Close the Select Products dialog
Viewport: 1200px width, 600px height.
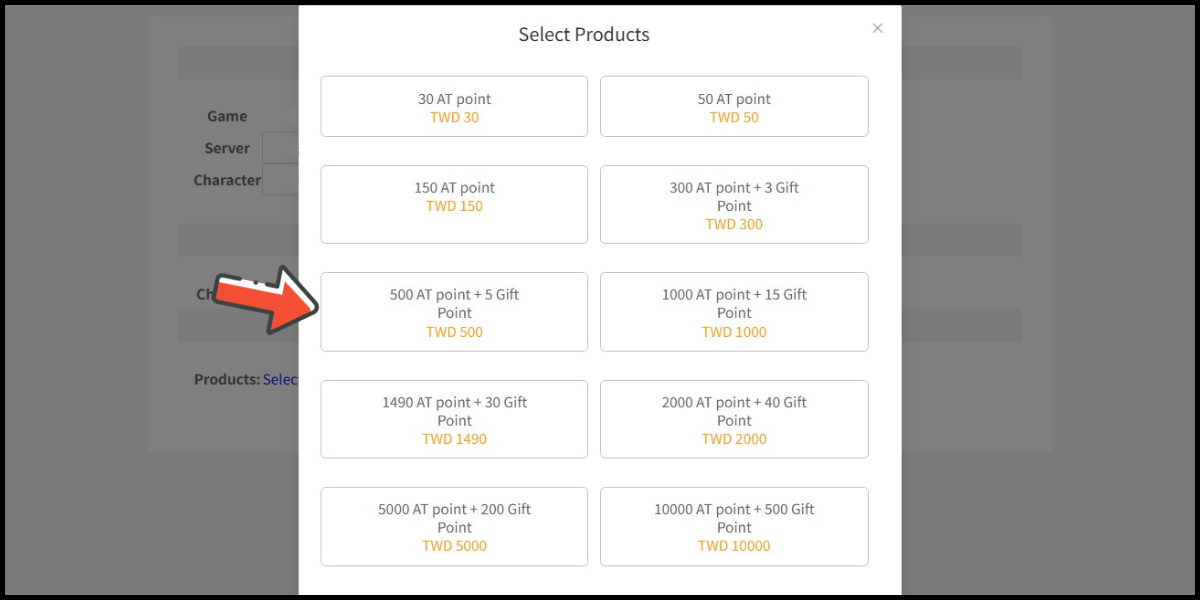point(877,28)
